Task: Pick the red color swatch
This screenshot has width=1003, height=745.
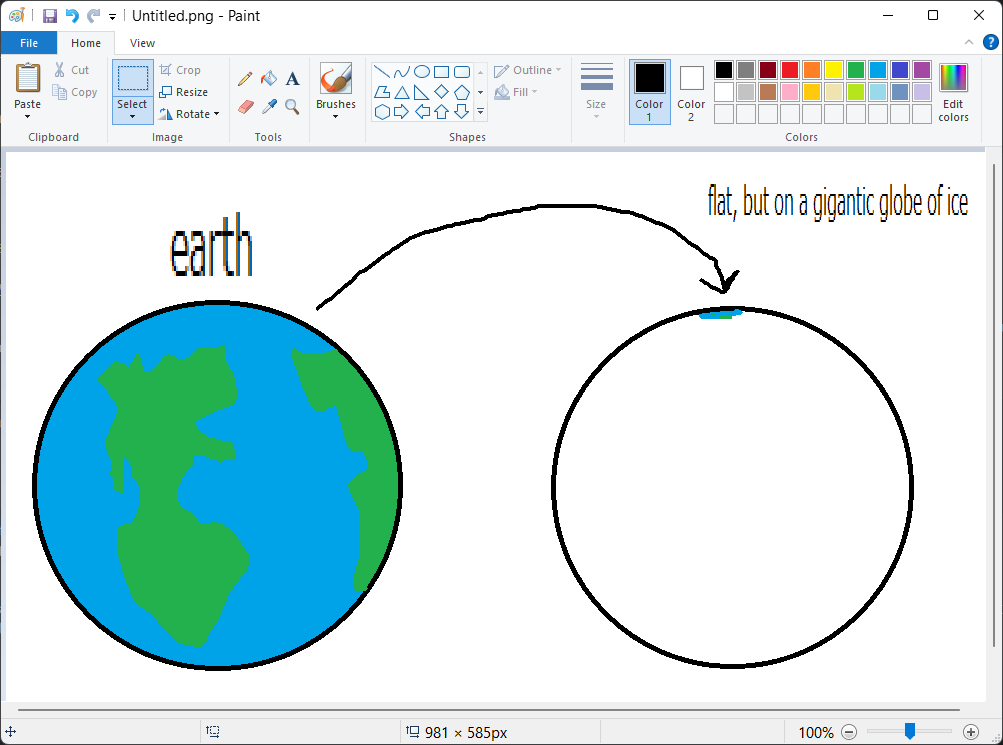Action: [790, 70]
